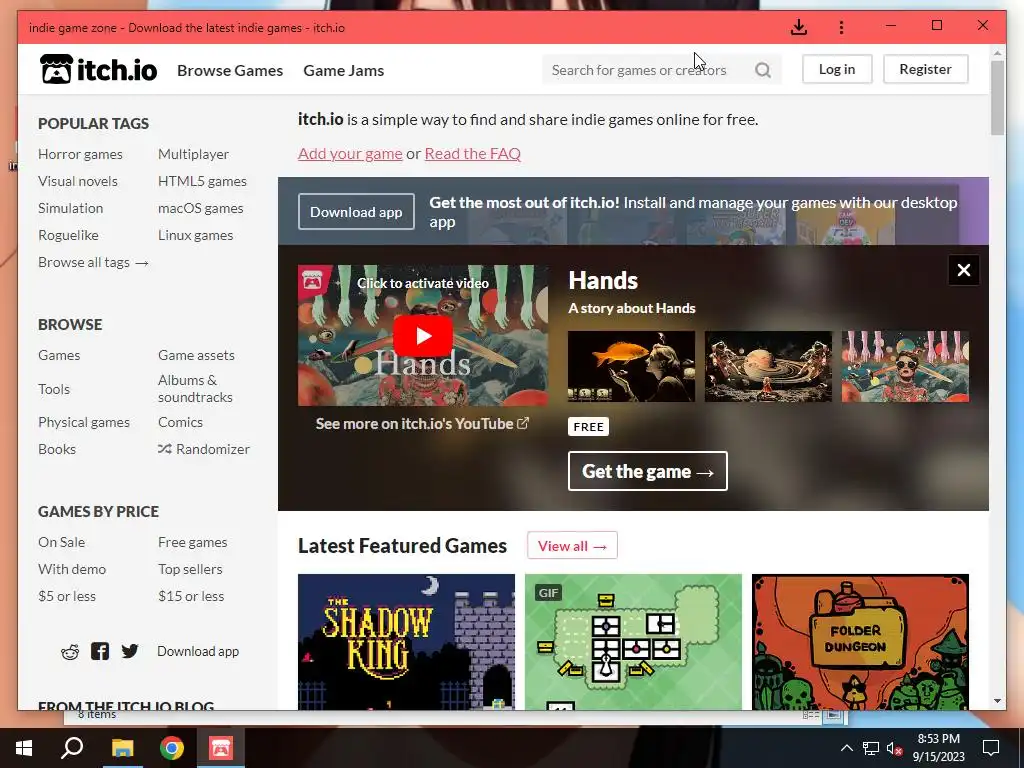Open taskbar search
Viewport: 1024px width, 768px height.
(x=72, y=748)
